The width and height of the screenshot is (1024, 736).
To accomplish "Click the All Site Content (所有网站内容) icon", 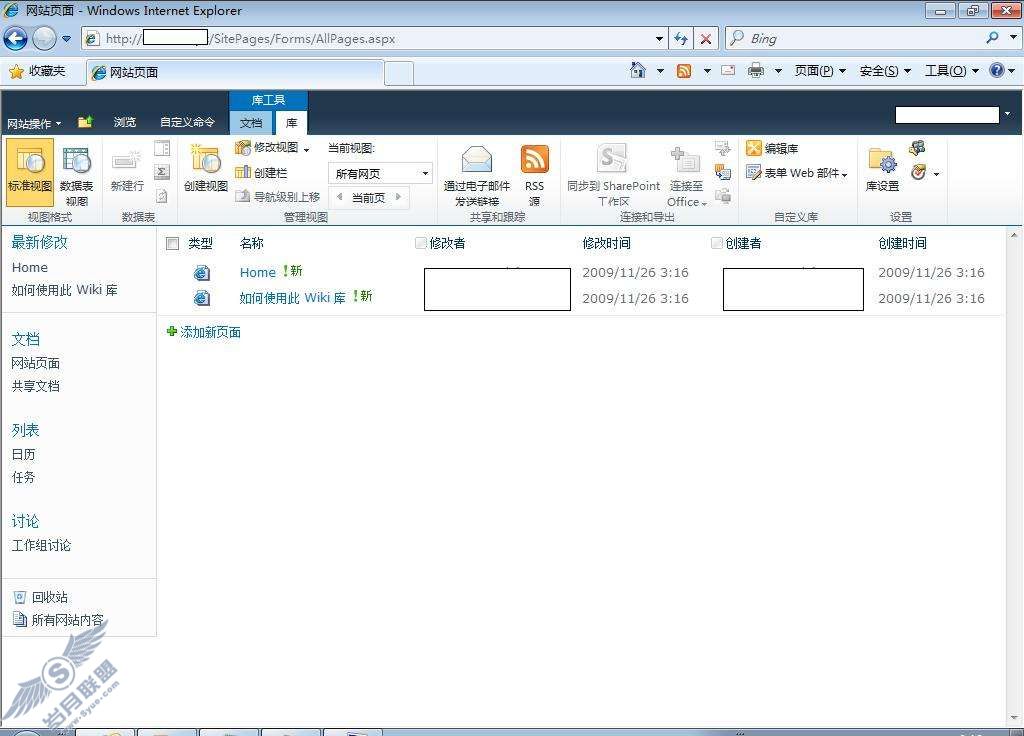I will click(x=20, y=619).
